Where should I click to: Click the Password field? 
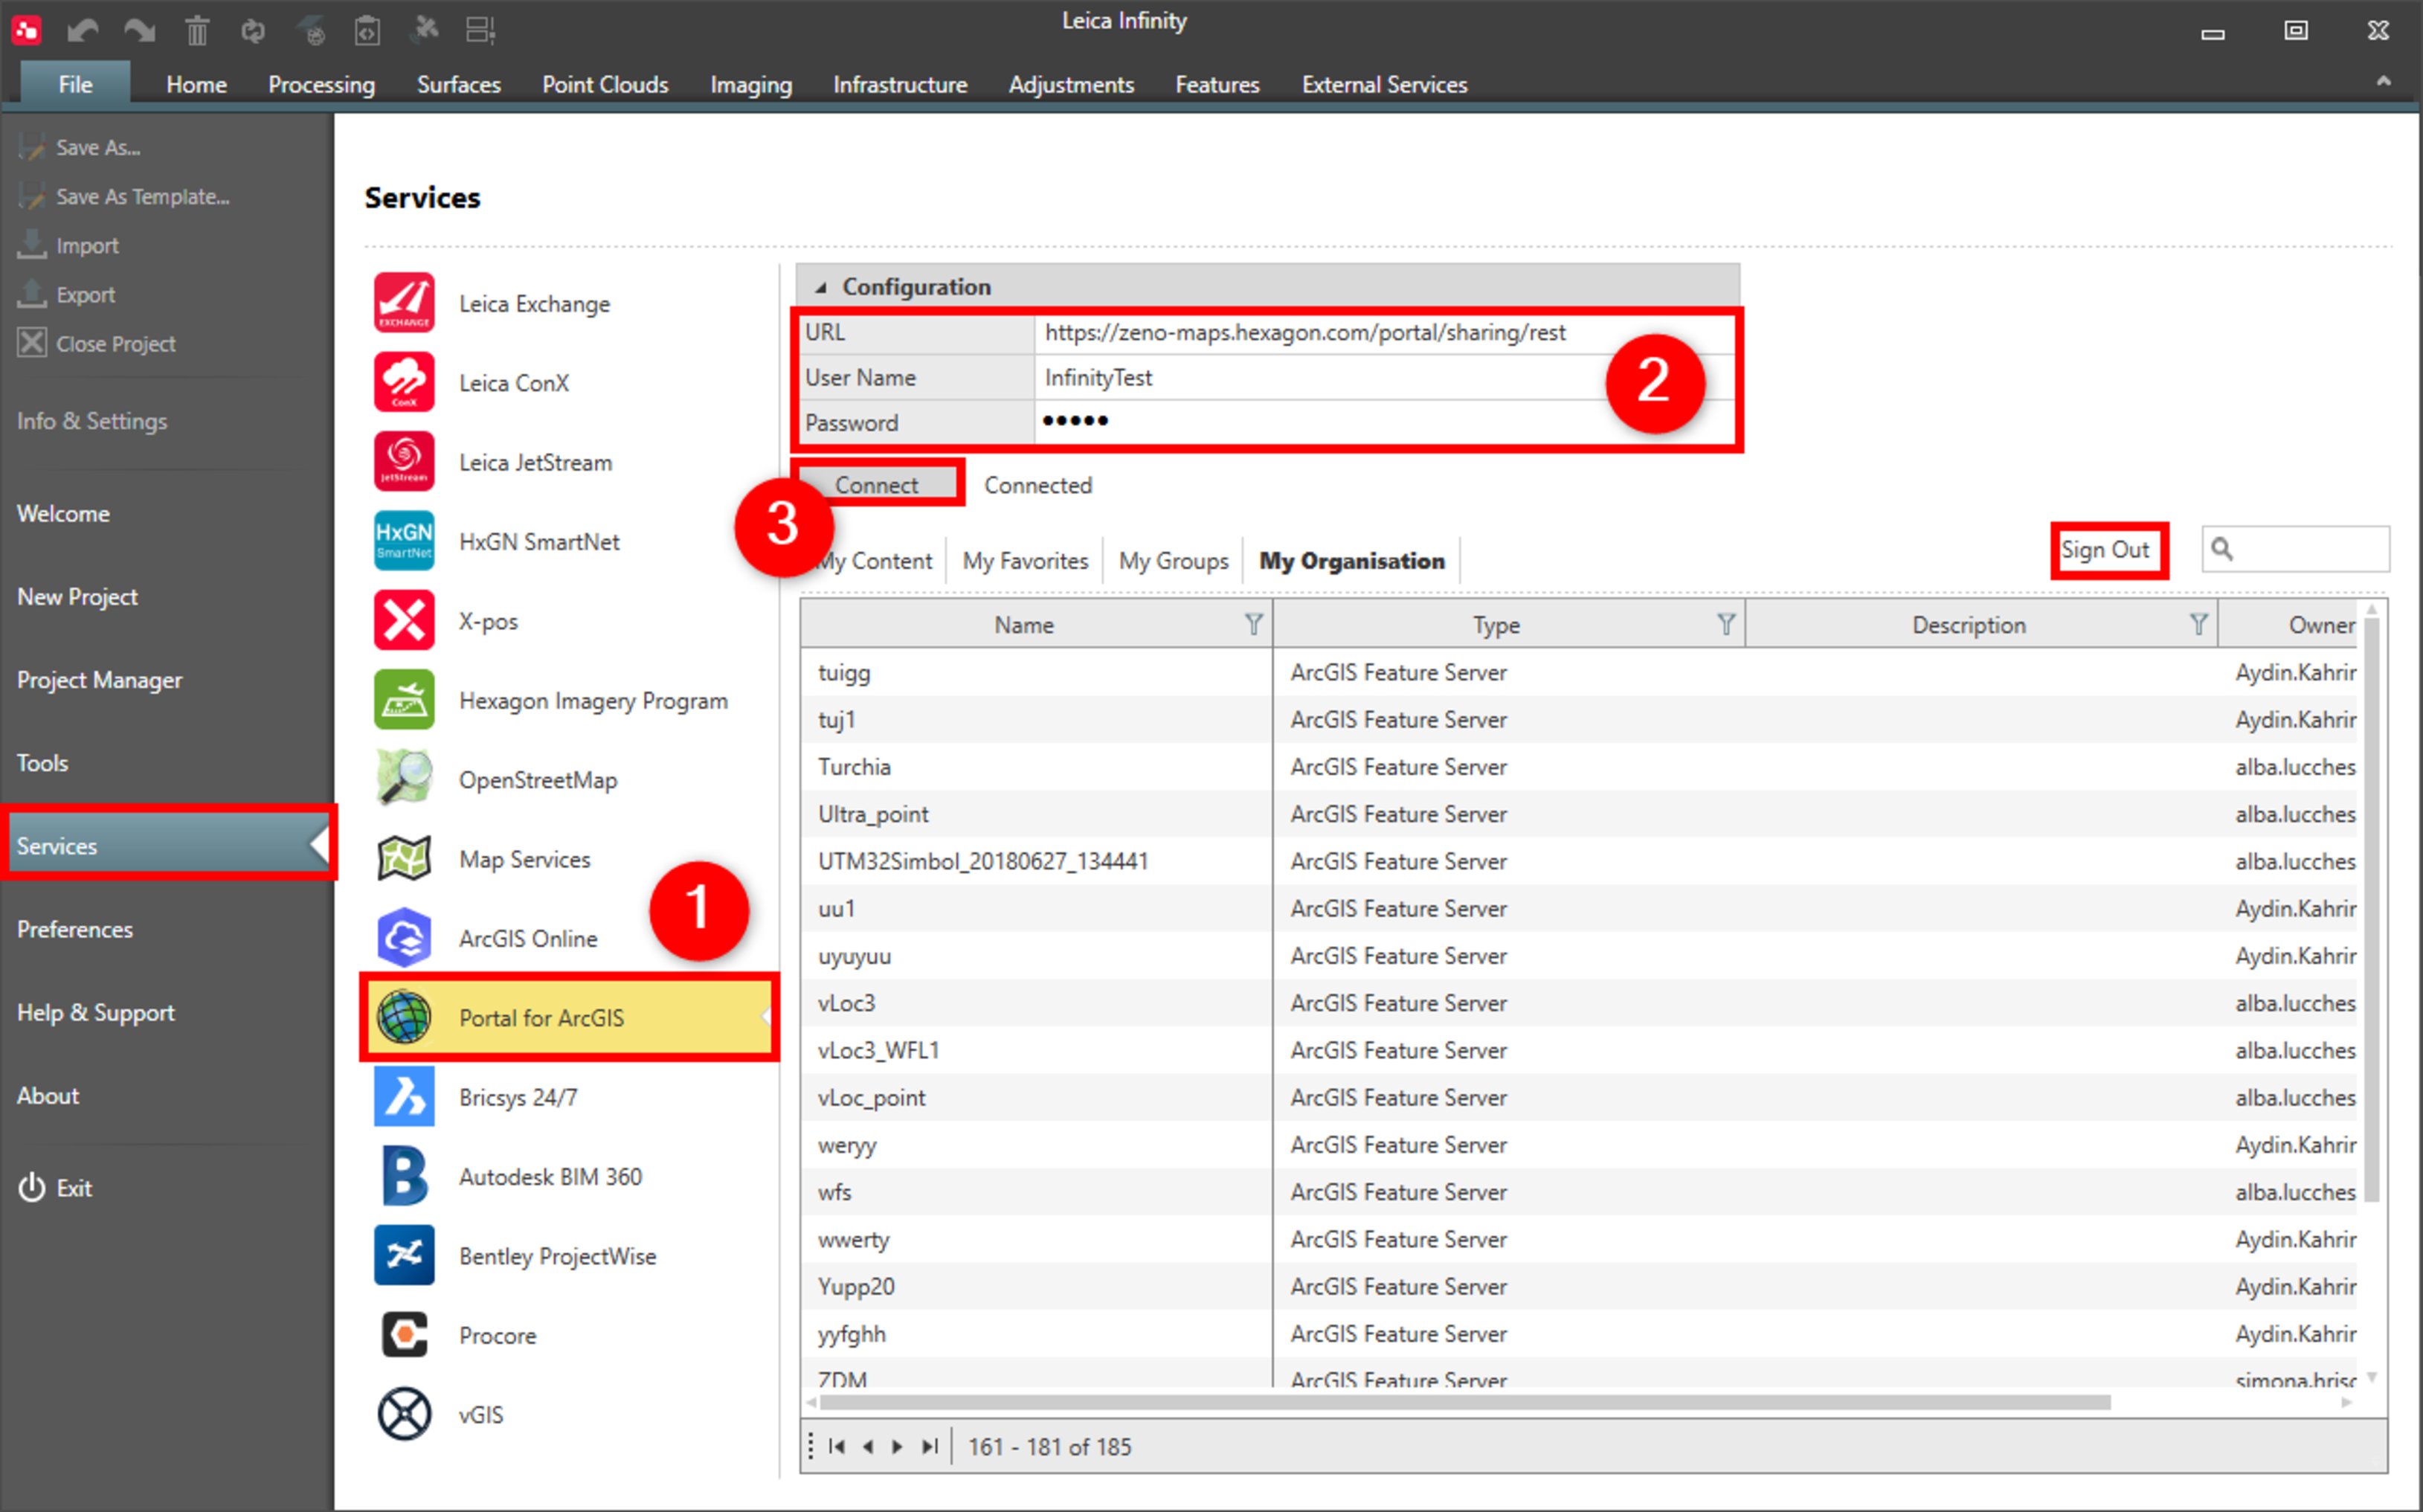[x=1384, y=422]
